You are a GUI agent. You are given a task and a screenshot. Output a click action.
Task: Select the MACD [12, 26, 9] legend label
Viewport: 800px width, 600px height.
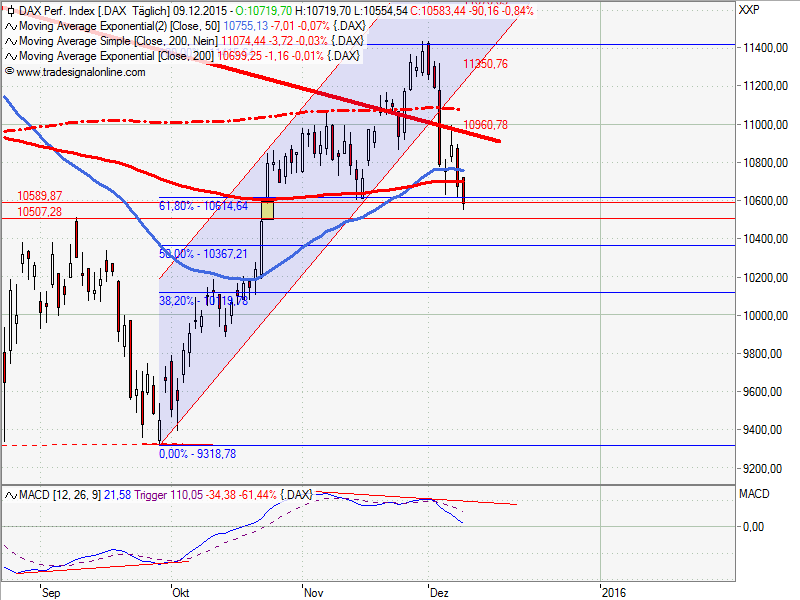[x=60, y=494]
